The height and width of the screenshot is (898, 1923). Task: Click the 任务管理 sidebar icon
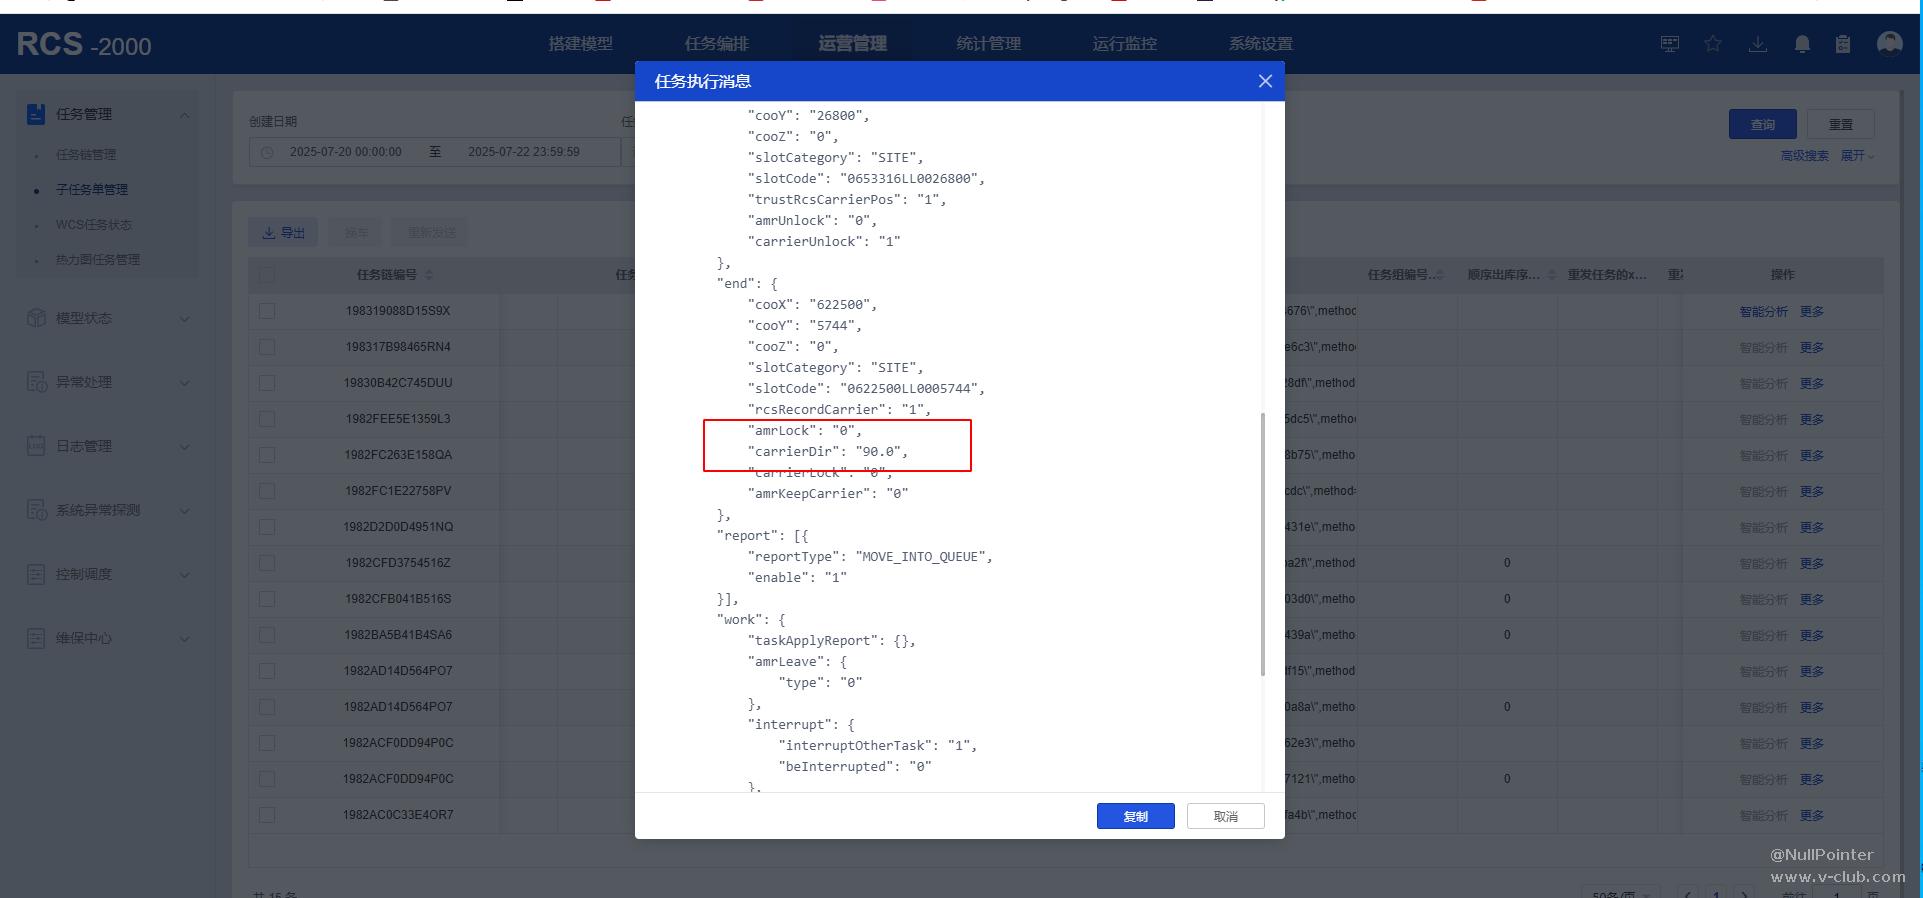36,114
